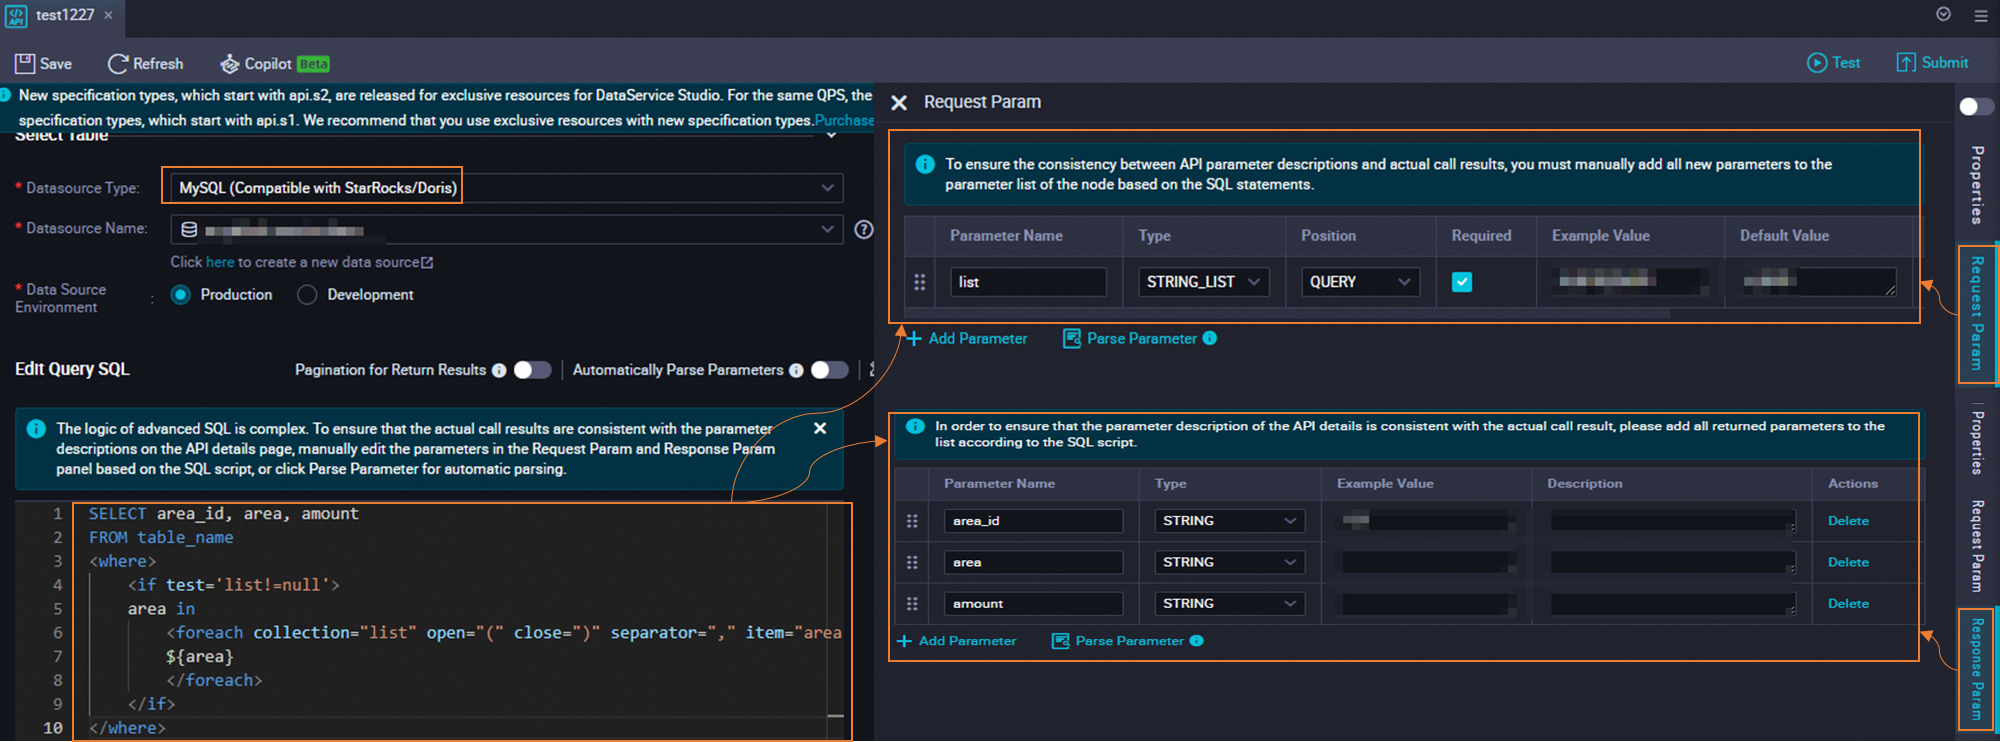The height and width of the screenshot is (742, 2000).
Task: Delete the amount response parameter
Action: pyautogui.click(x=1848, y=604)
